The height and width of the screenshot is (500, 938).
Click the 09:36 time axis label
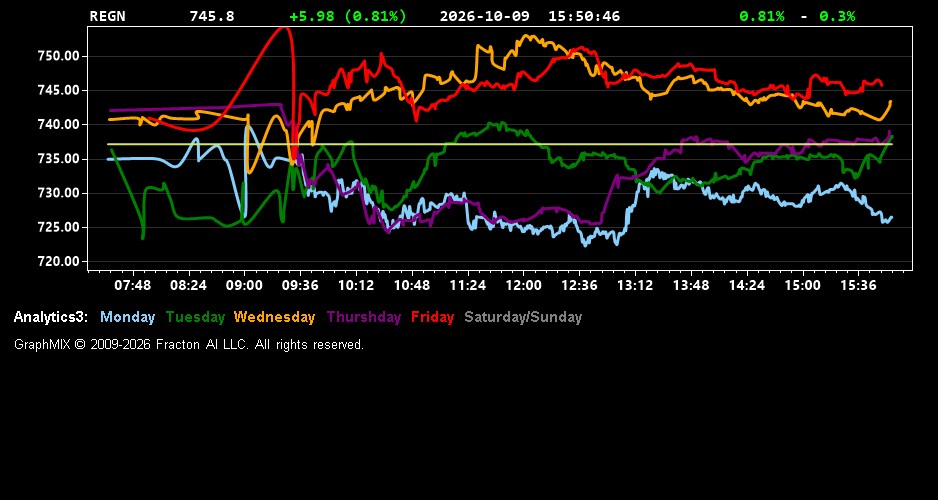click(300, 285)
